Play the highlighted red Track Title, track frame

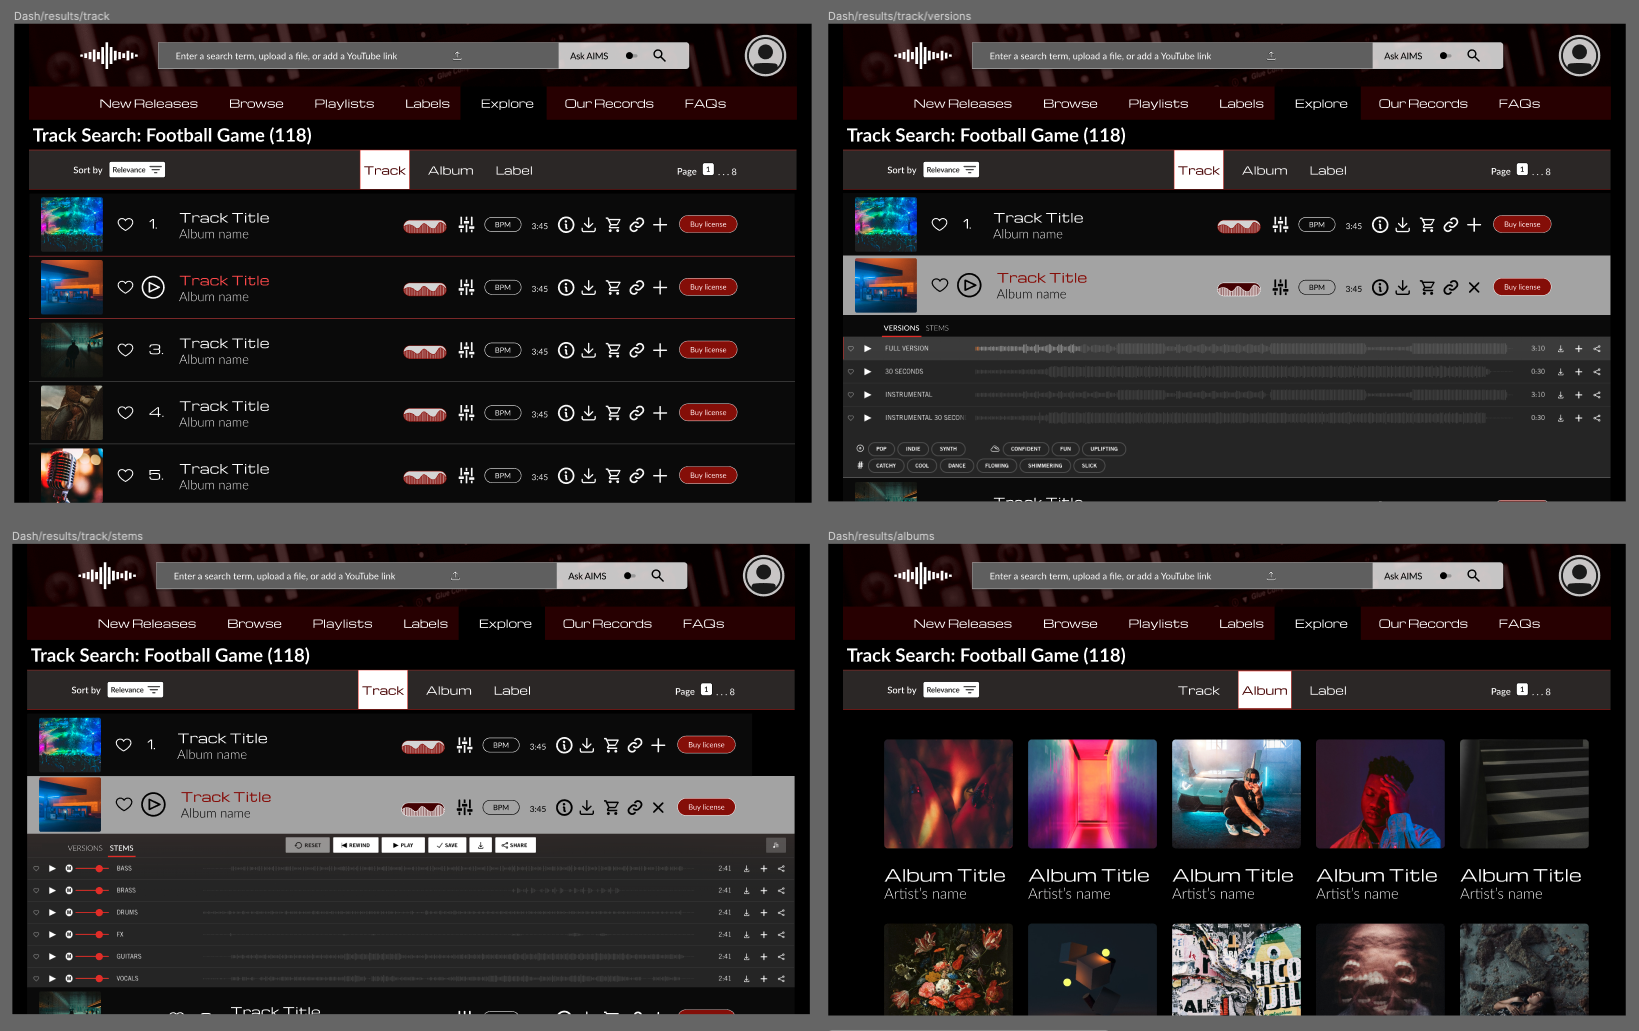coord(153,288)
